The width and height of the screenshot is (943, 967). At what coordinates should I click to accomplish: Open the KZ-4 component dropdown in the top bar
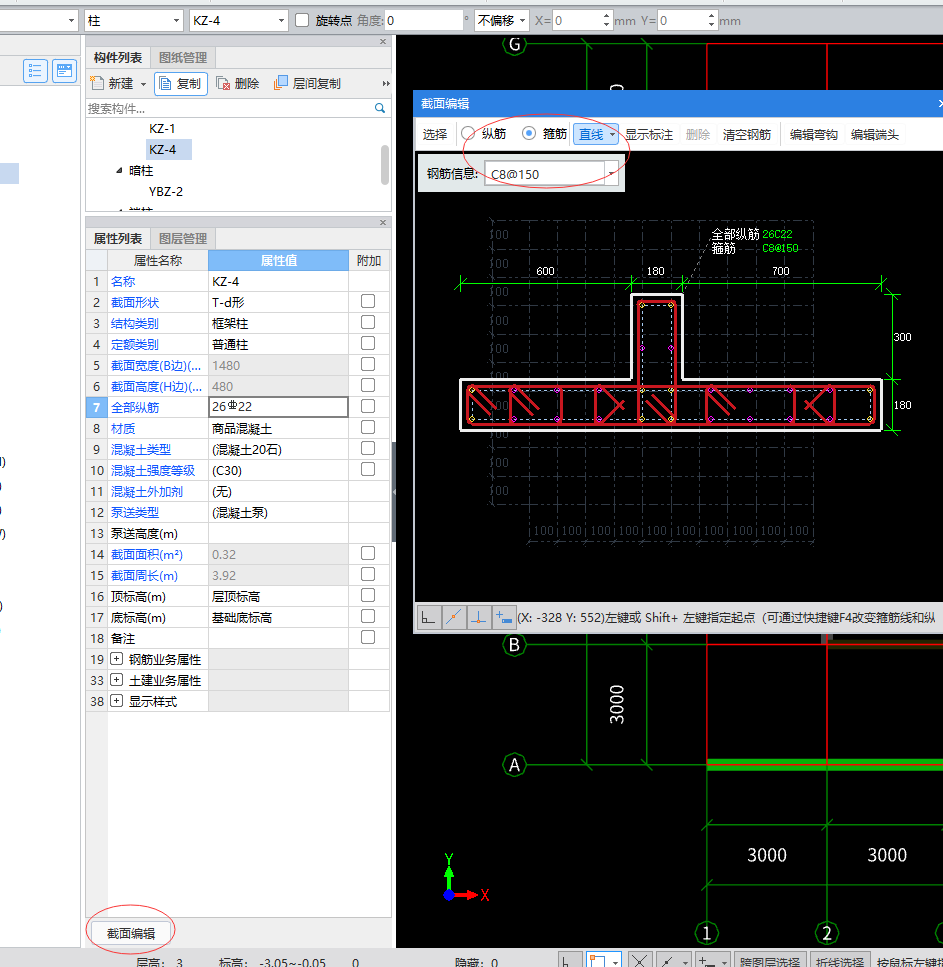(x=281, y=20)
